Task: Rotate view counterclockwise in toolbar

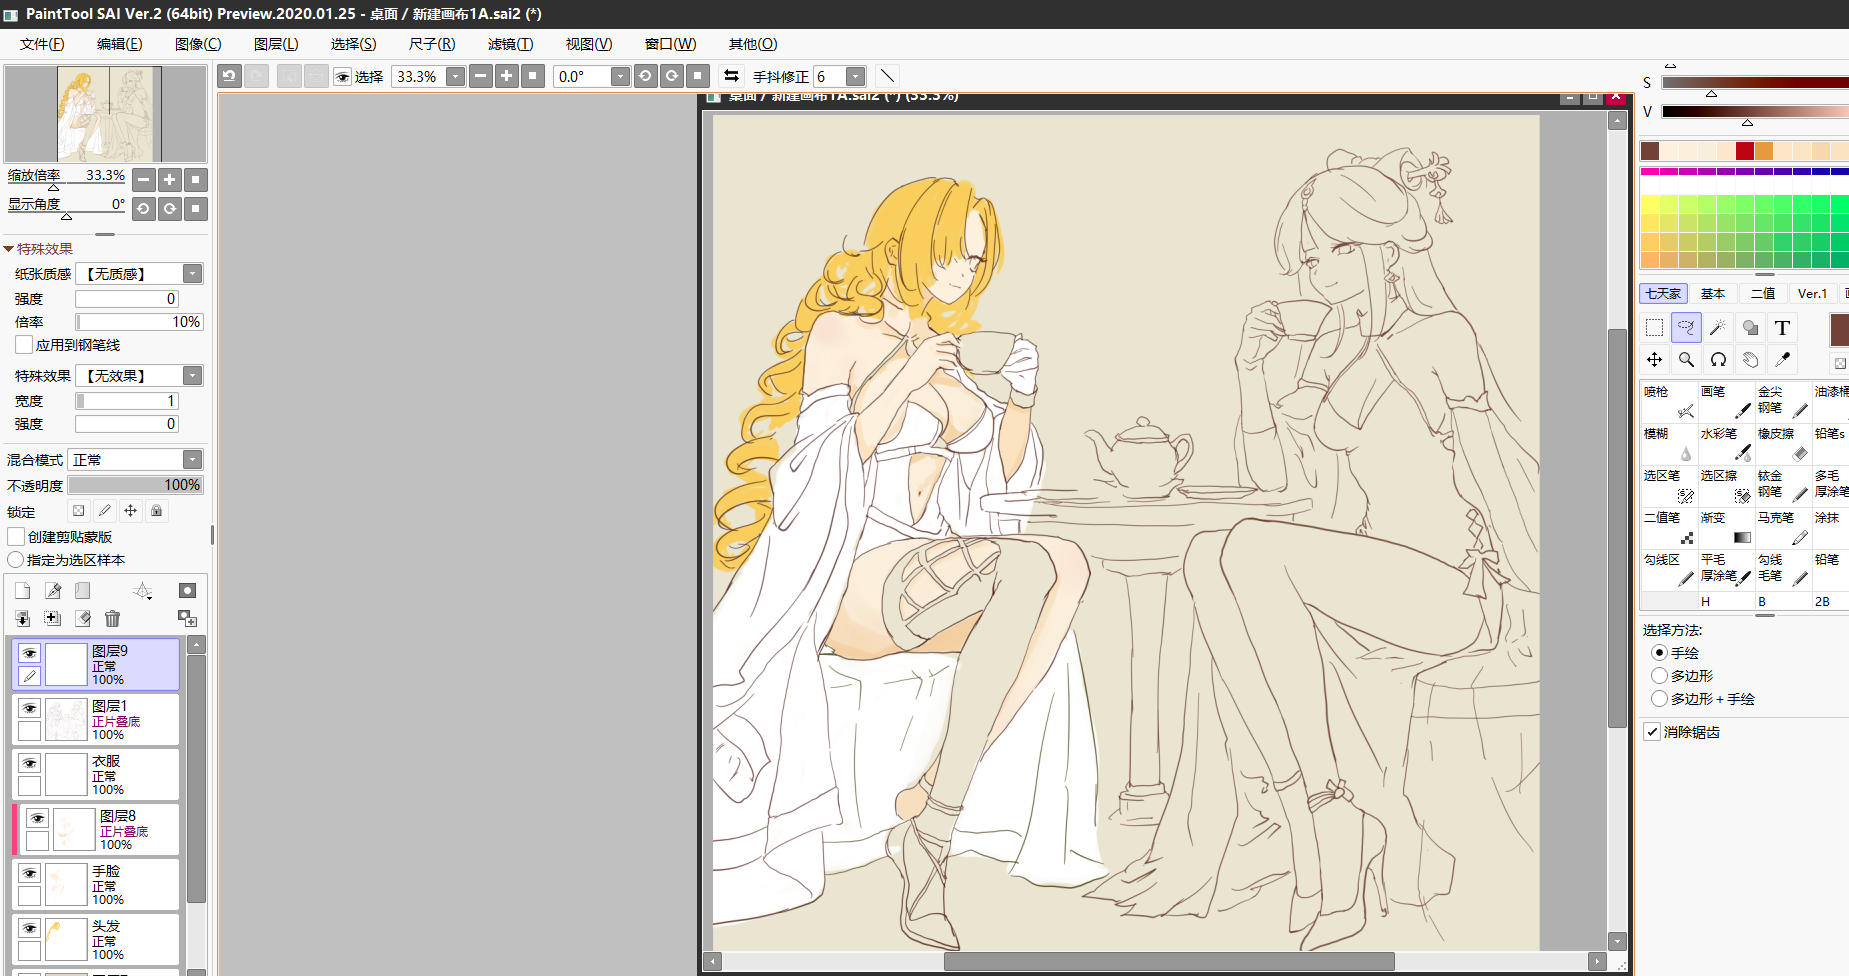Action: [645, 76]
